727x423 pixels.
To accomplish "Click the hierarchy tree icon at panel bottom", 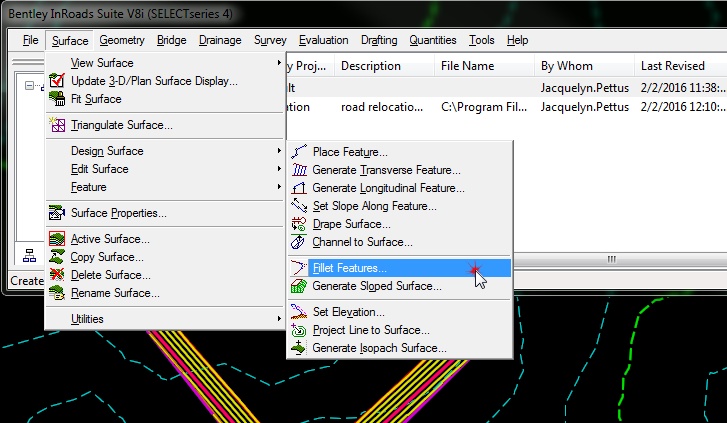I will [30, 256].
